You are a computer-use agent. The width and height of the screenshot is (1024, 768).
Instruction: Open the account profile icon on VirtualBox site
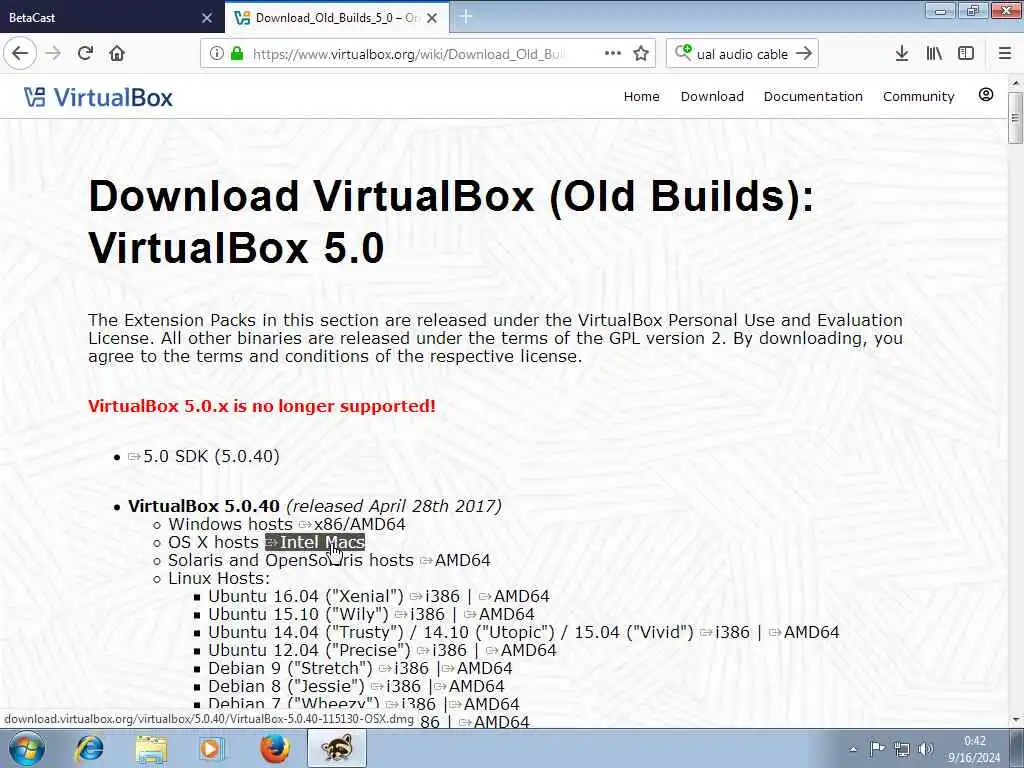point(985,95)
